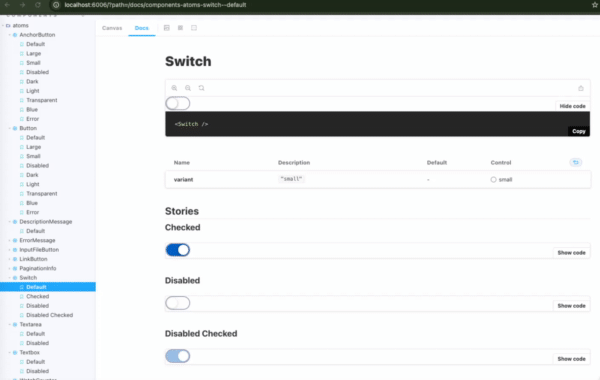Viewport: 600px width, 380px height.
Task: Click the zoom in icon in preview toolbar
Action: tap(174, 88)
